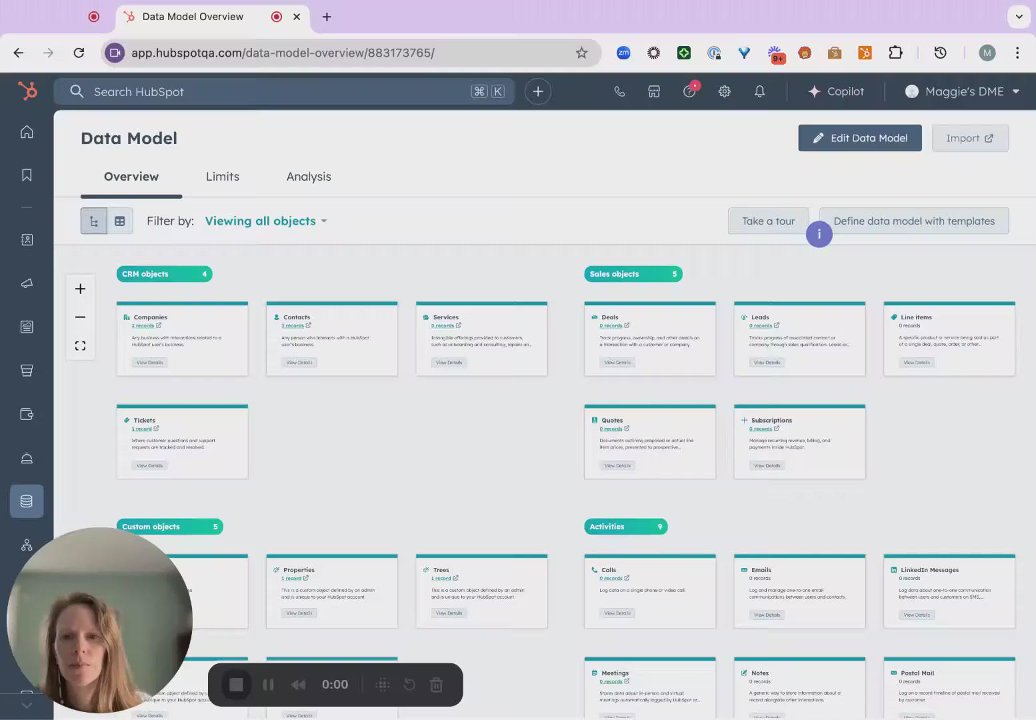Click View Details on the Companies card
This screenshot has width=1036, height=720.
tap(150, 362)
